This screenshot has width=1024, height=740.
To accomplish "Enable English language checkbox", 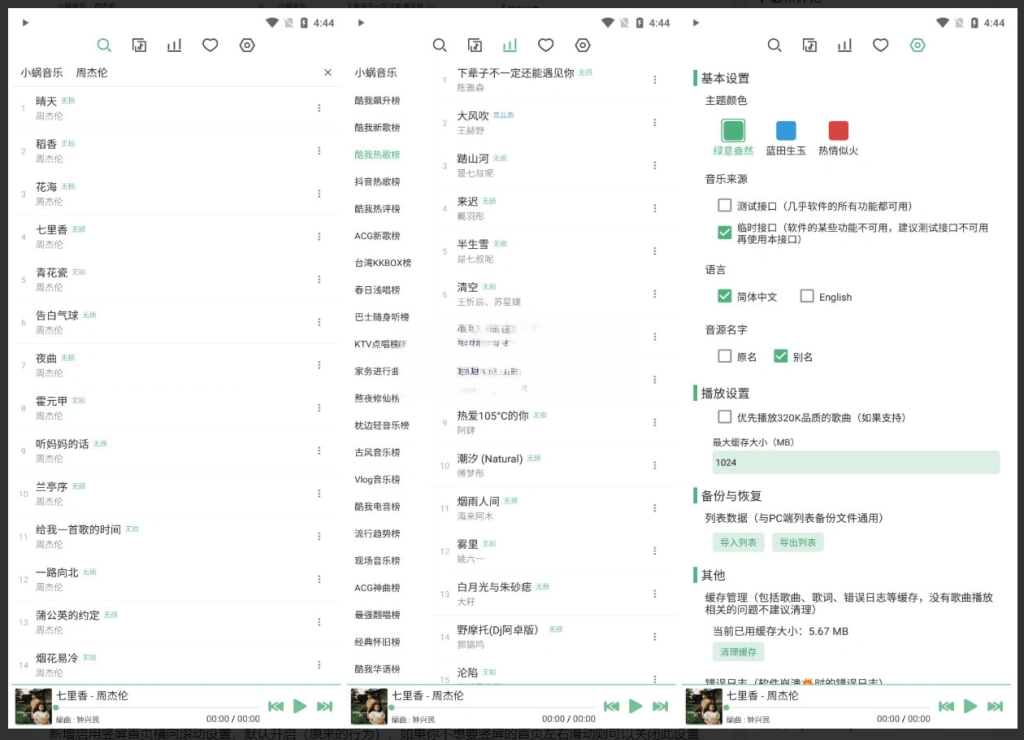I will [x=807, y=296].
